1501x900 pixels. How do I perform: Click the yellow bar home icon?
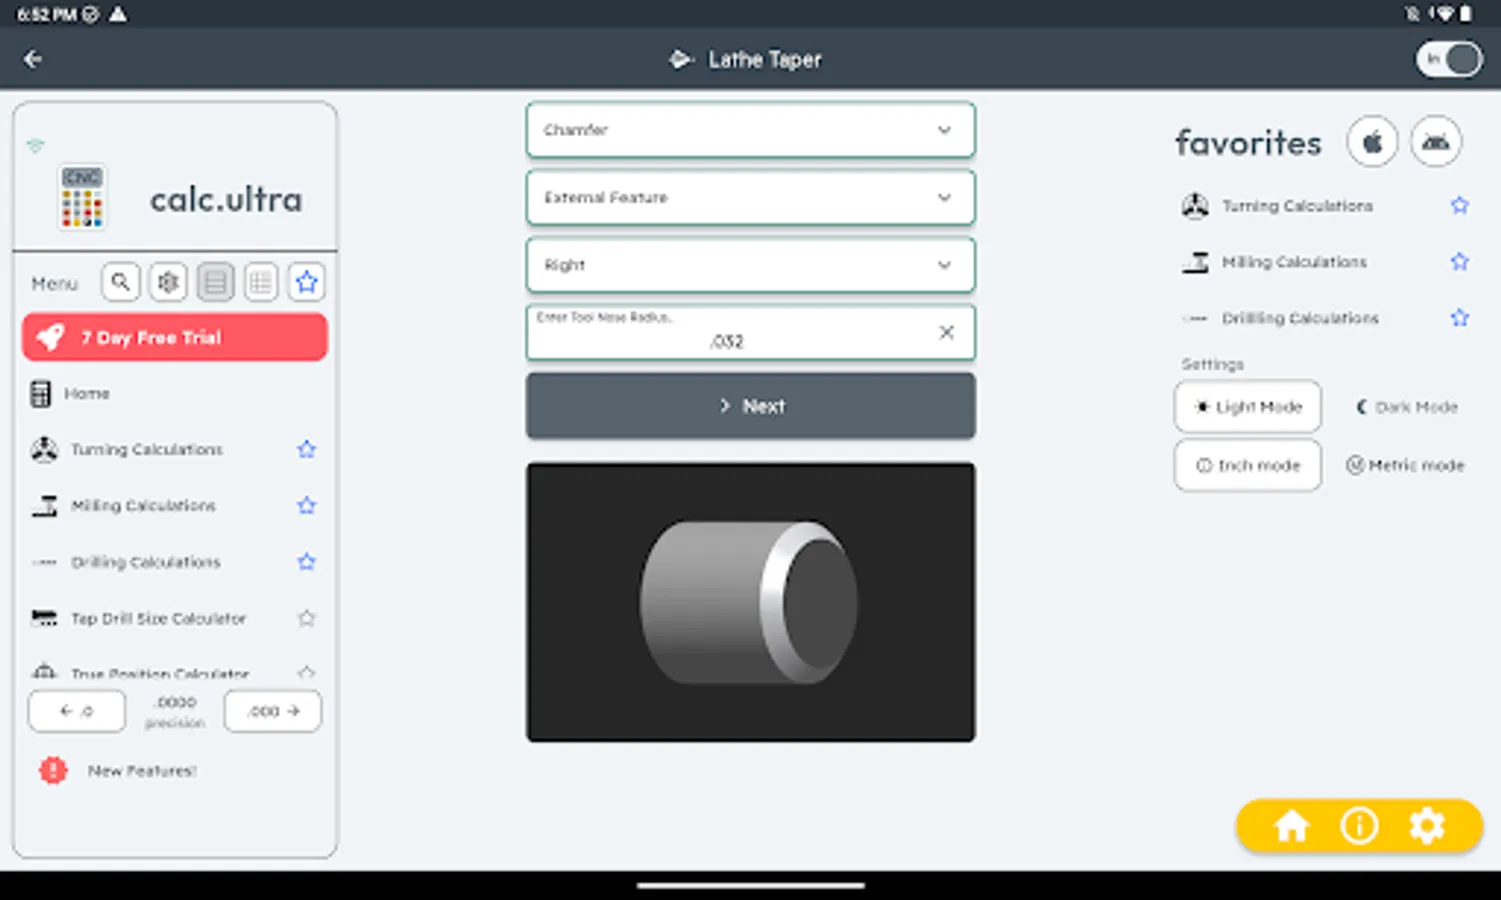coord(1291,826)
